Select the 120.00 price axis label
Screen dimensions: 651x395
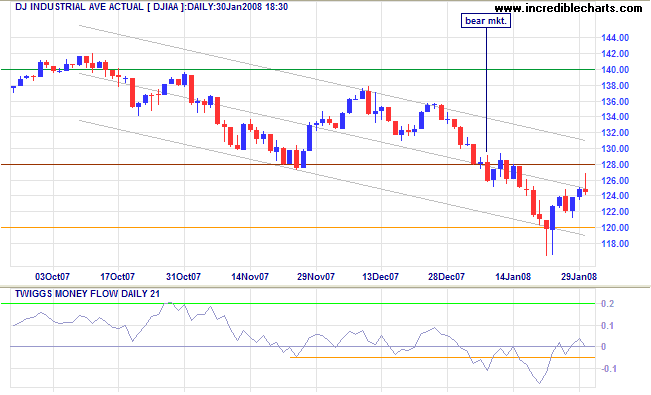pos(615,228)
